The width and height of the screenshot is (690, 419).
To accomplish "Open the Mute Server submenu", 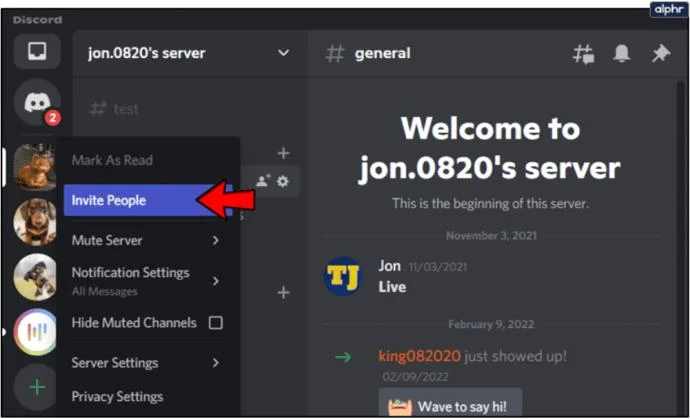I will tap(148, 240).
